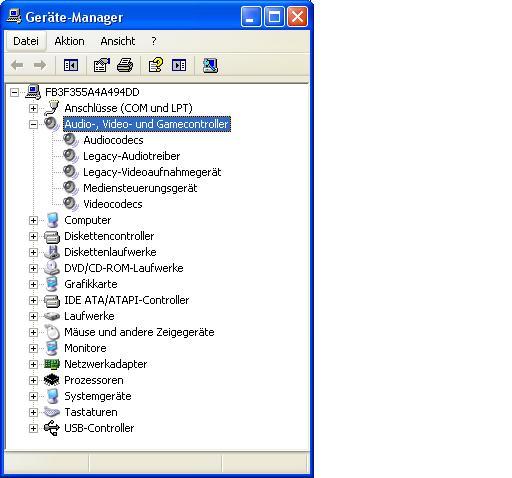The height and width of the screenshot is (478, 512).
Task: Expand the Netzwerkadapter node
Action: pos(33,364)
